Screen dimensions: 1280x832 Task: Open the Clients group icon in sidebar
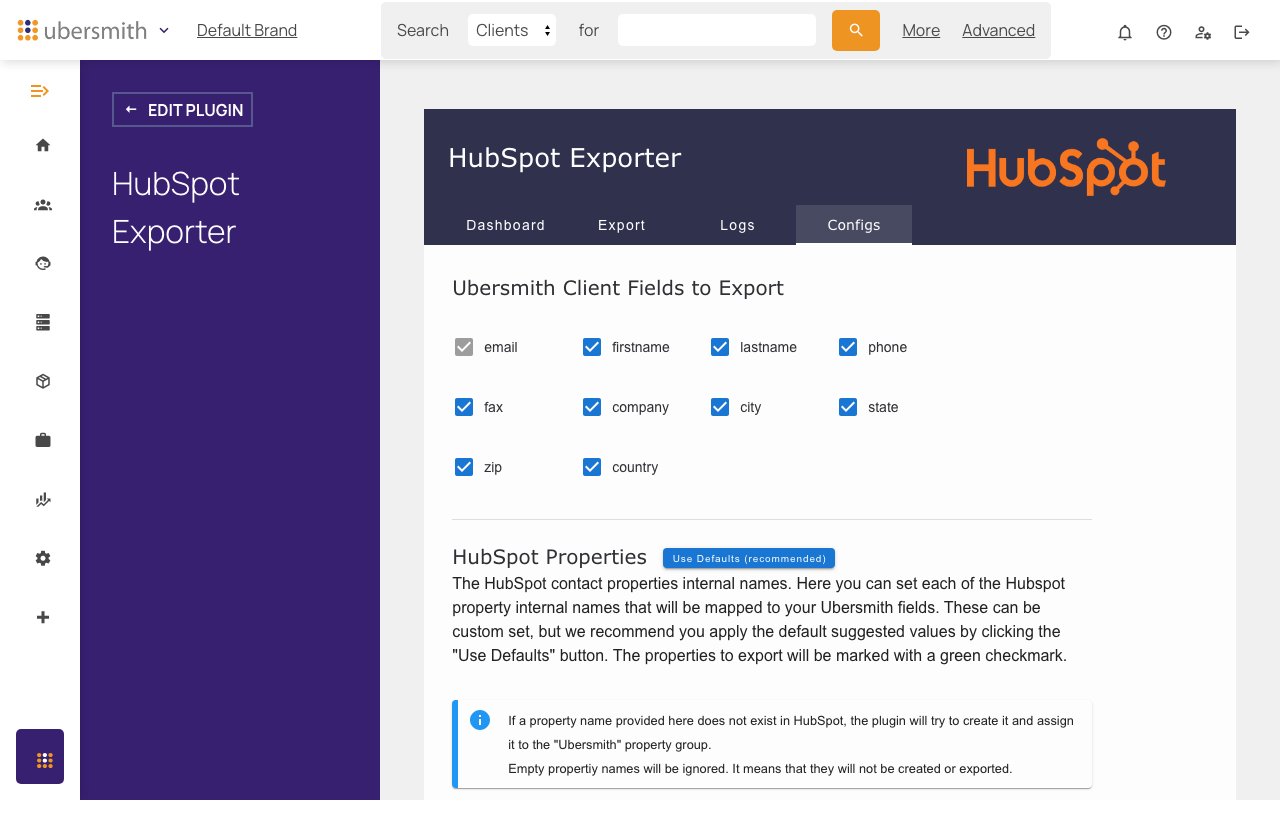[42, 205]
